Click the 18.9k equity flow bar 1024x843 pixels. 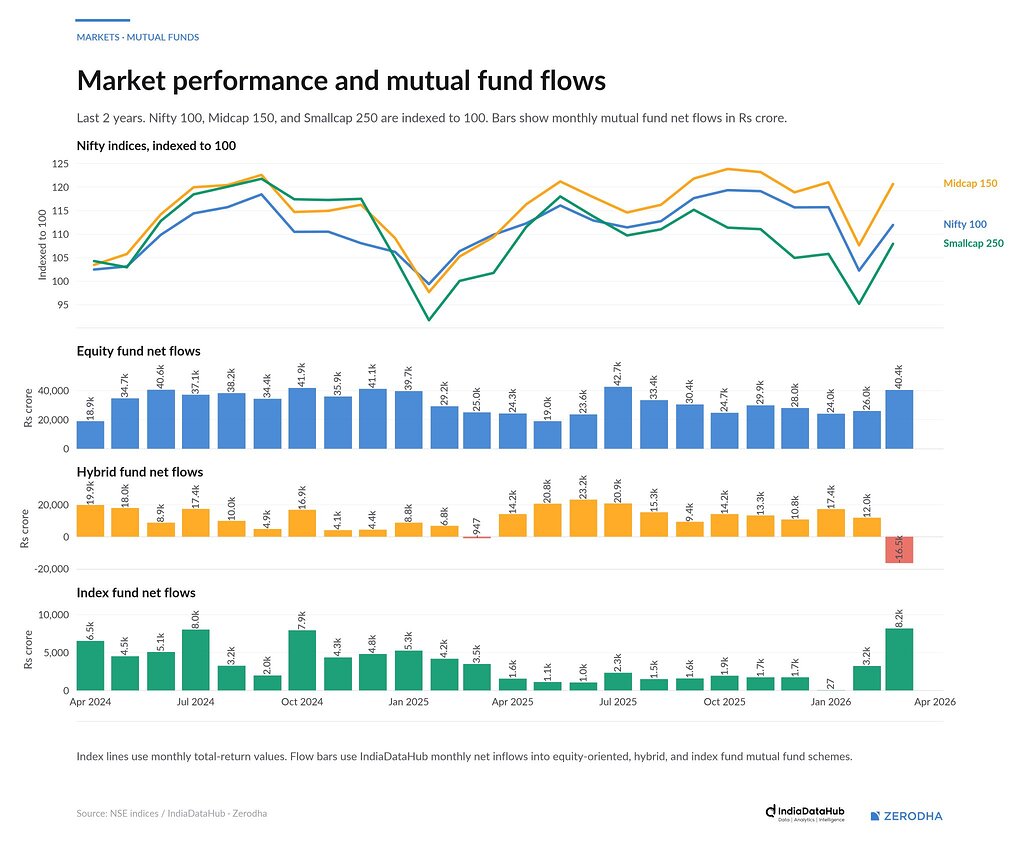click(90, 435)
